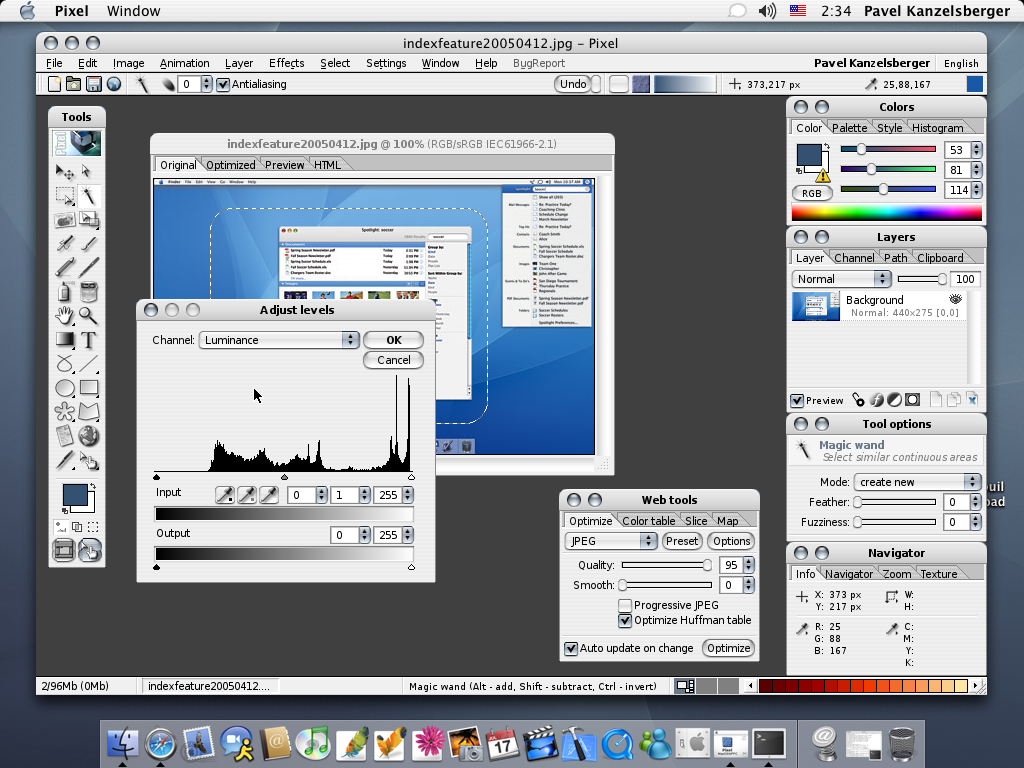Click the rainbow color spectrum bar

[x=886, y=212]
